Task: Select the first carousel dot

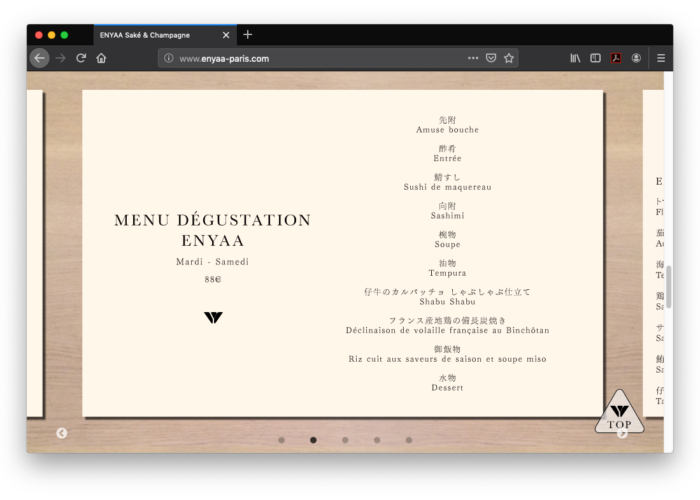Action: [x=281, y=440]
